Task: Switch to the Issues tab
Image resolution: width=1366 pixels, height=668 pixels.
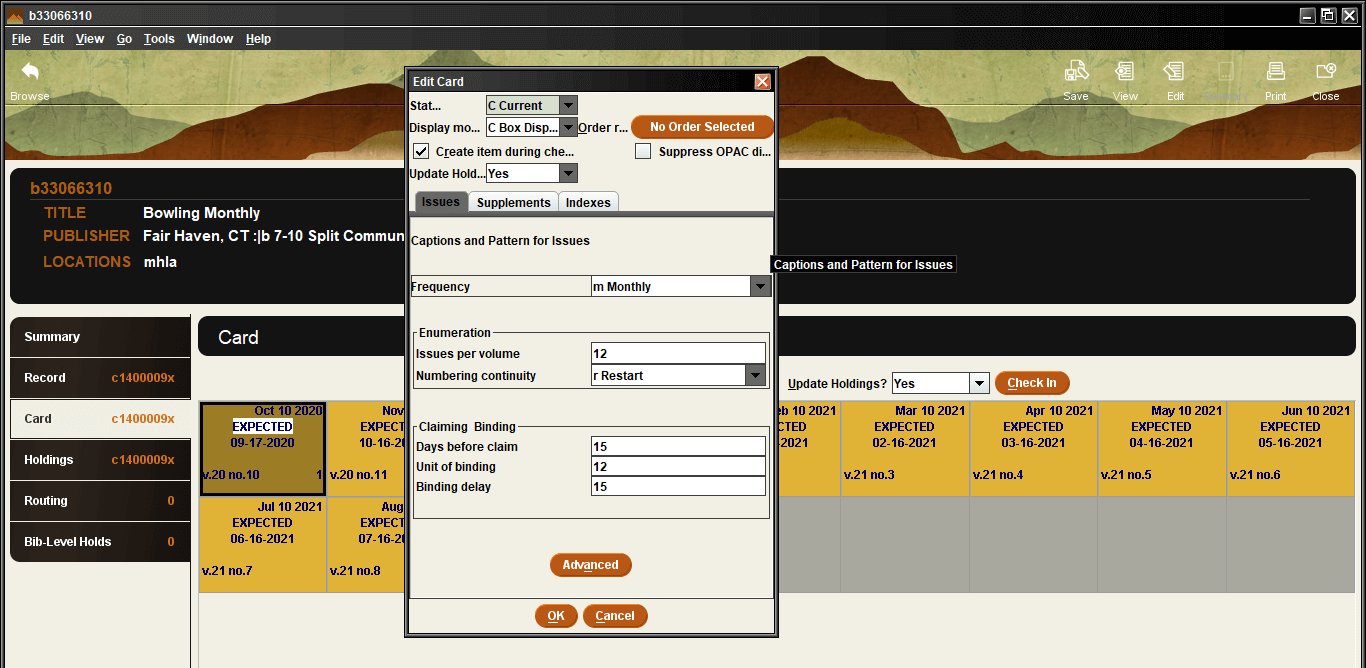Action: coord(440,202)
